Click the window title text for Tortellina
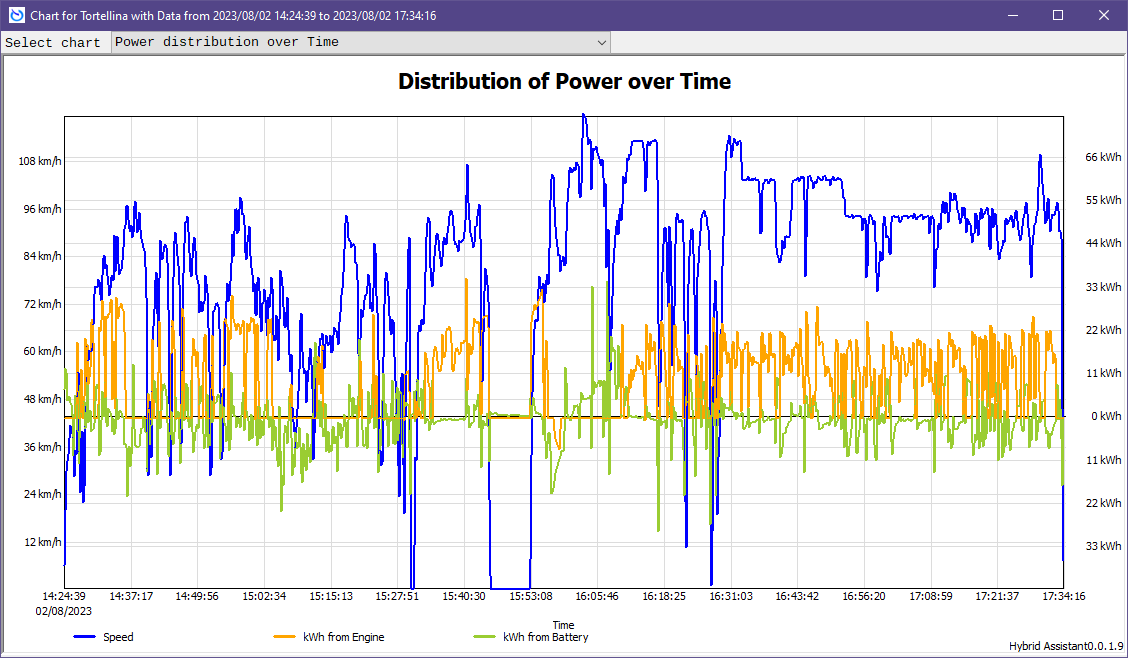Image resolution: width=1128 pixels, height=658 pixels. [233, 15]
